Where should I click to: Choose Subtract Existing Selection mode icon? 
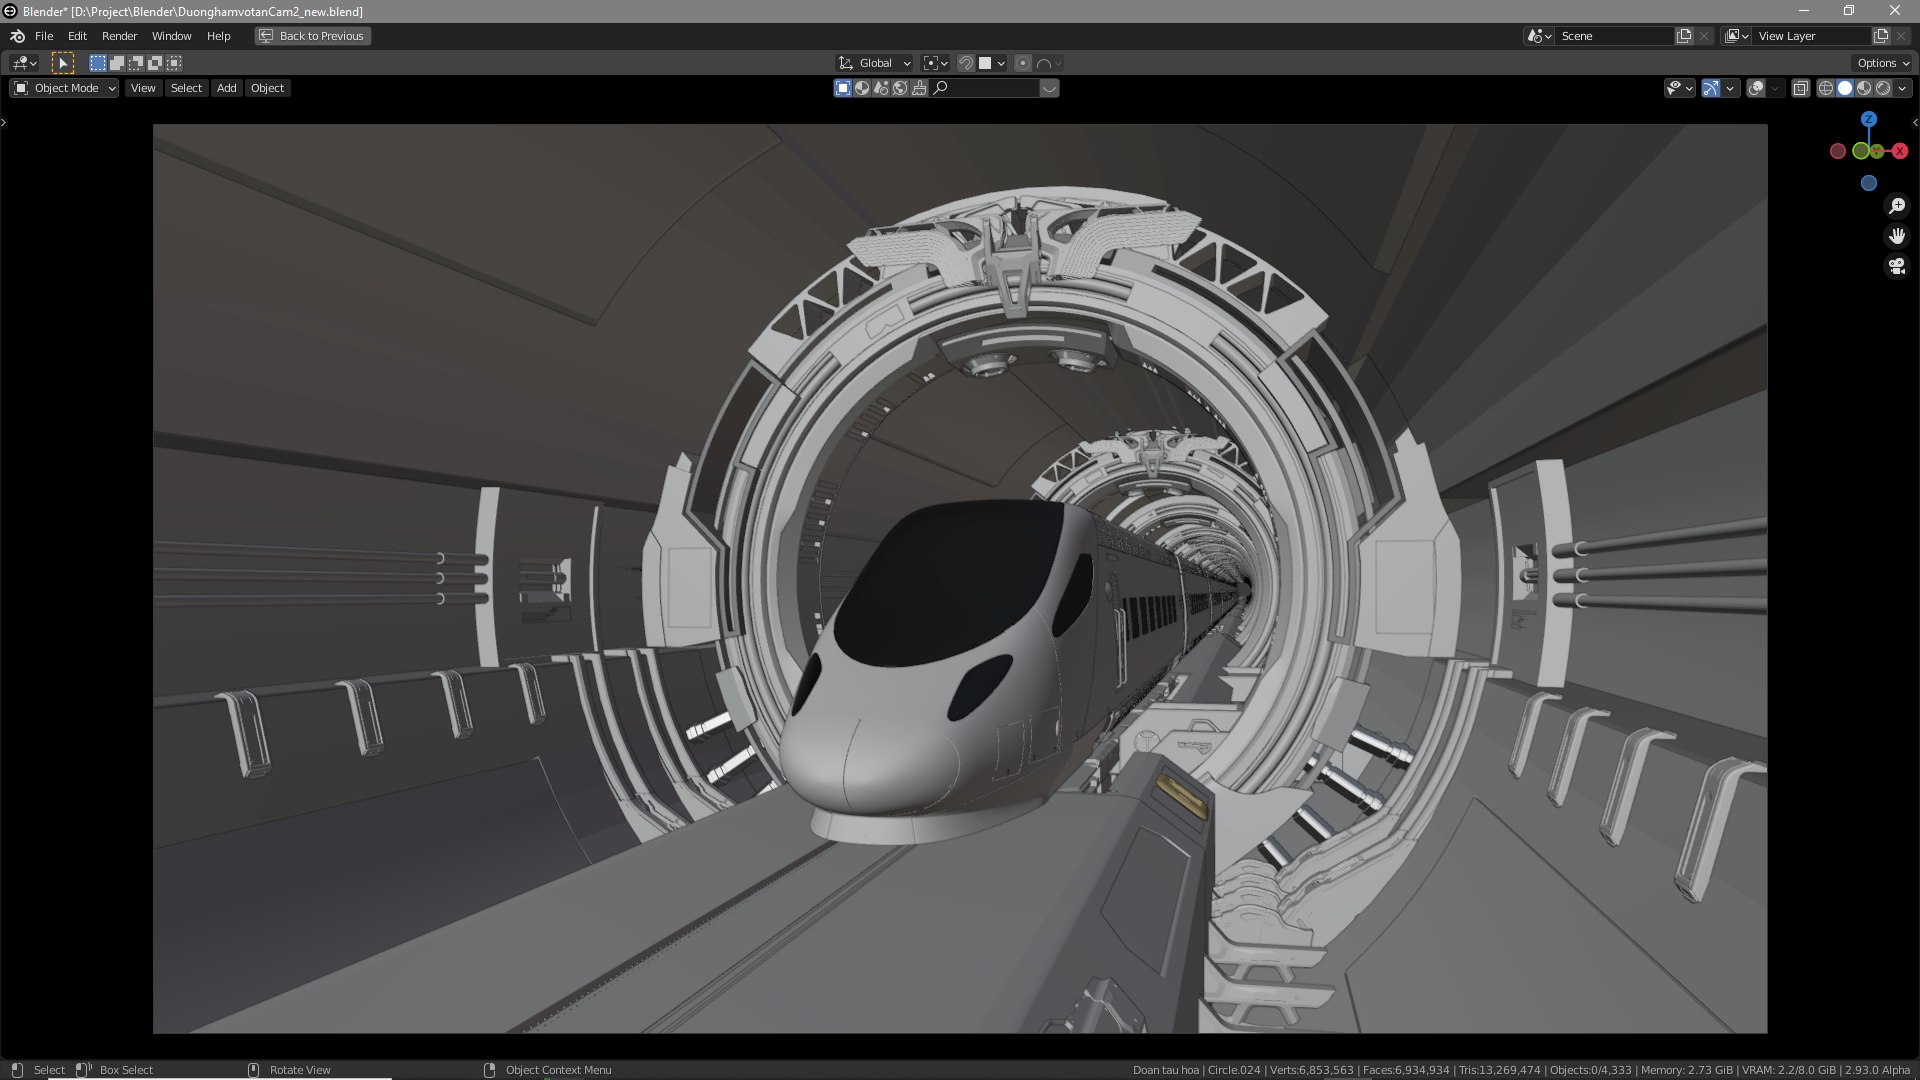[136, 63]
